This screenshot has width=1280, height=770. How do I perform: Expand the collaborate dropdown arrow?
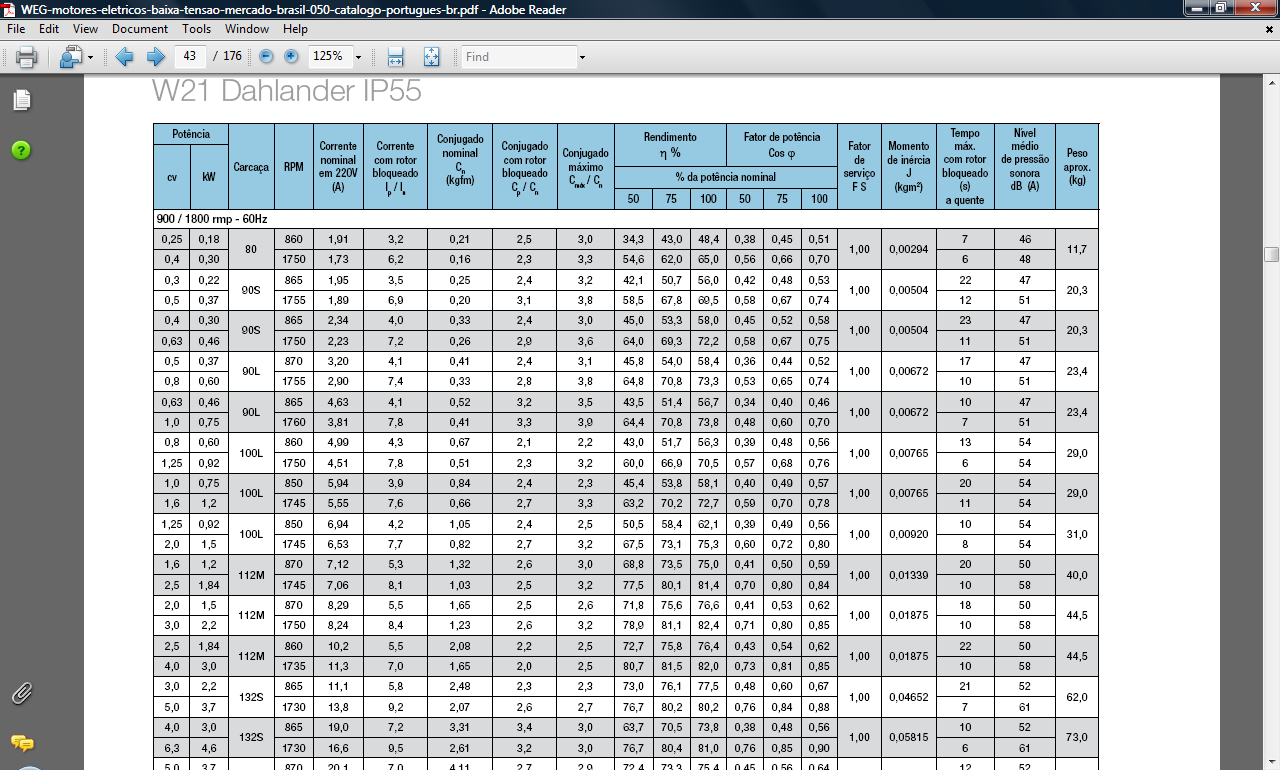point(90,58)
